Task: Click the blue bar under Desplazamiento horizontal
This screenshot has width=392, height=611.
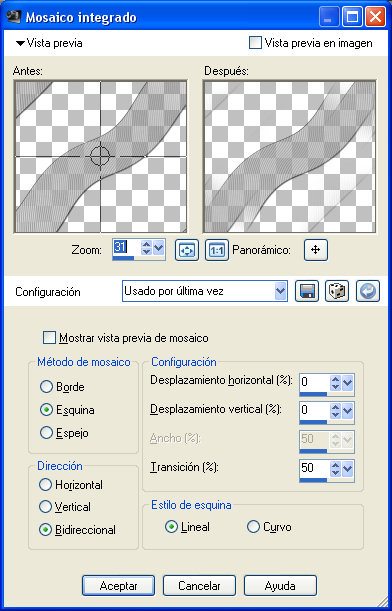Action: click(313, 394)
